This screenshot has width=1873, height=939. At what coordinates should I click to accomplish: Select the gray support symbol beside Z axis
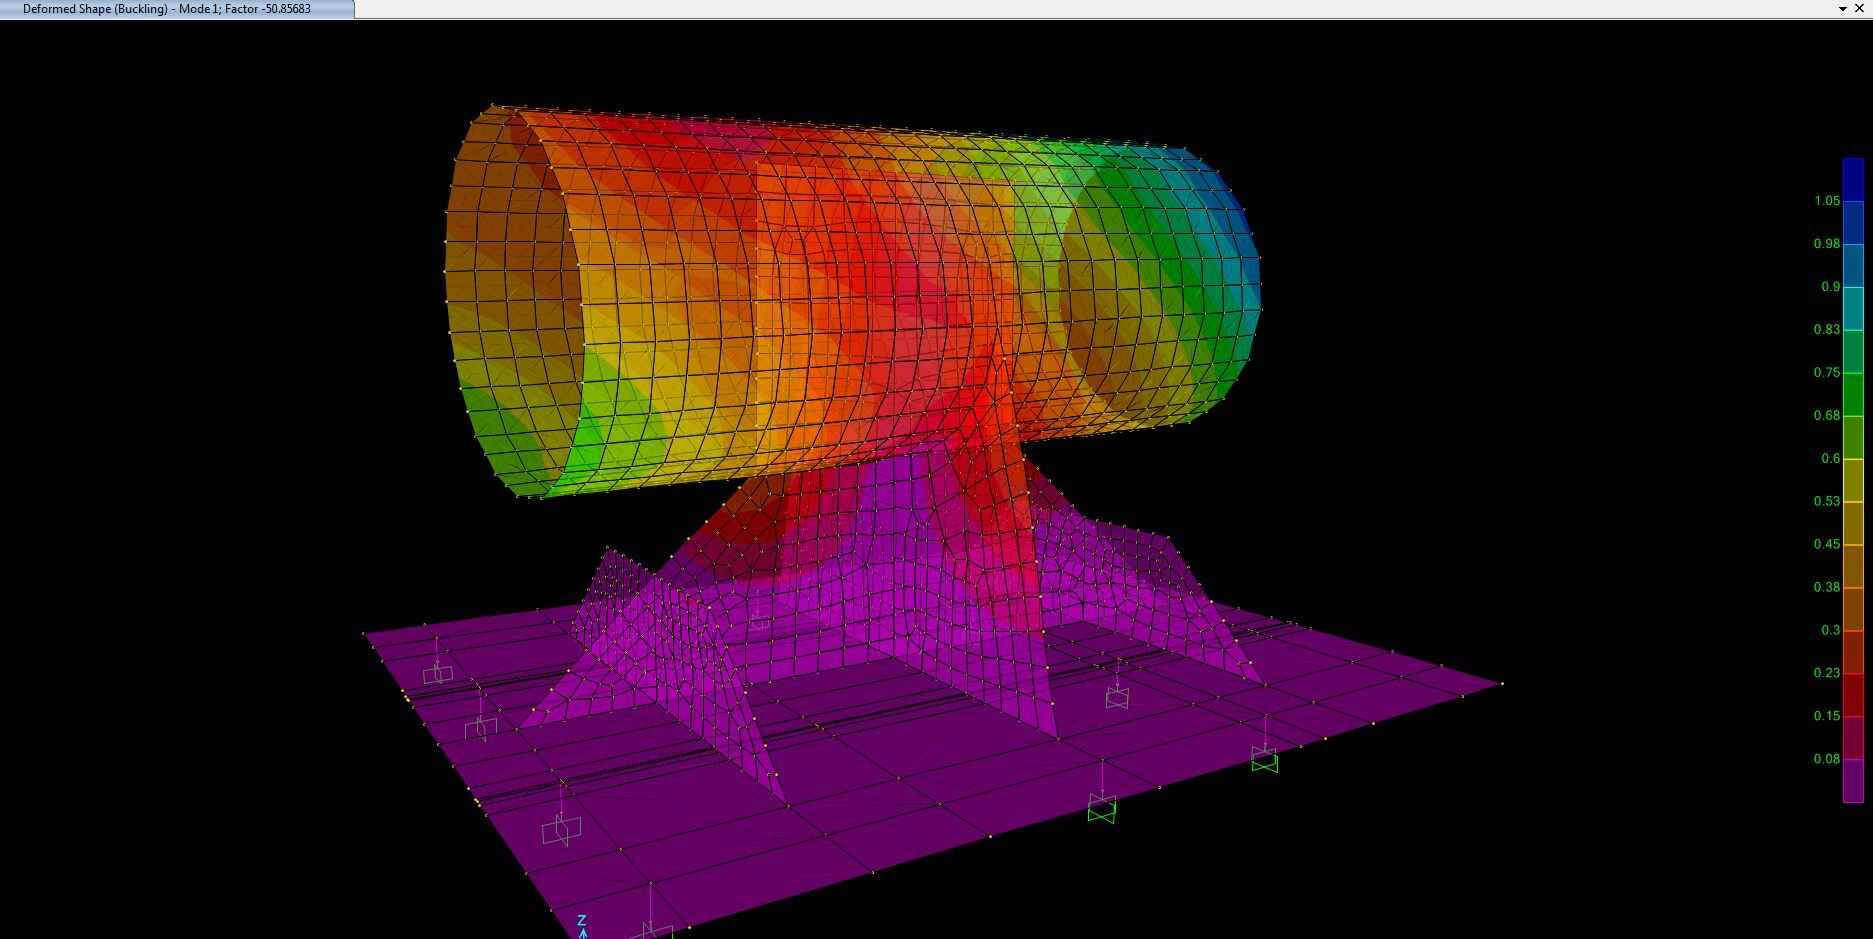[654, 930]
